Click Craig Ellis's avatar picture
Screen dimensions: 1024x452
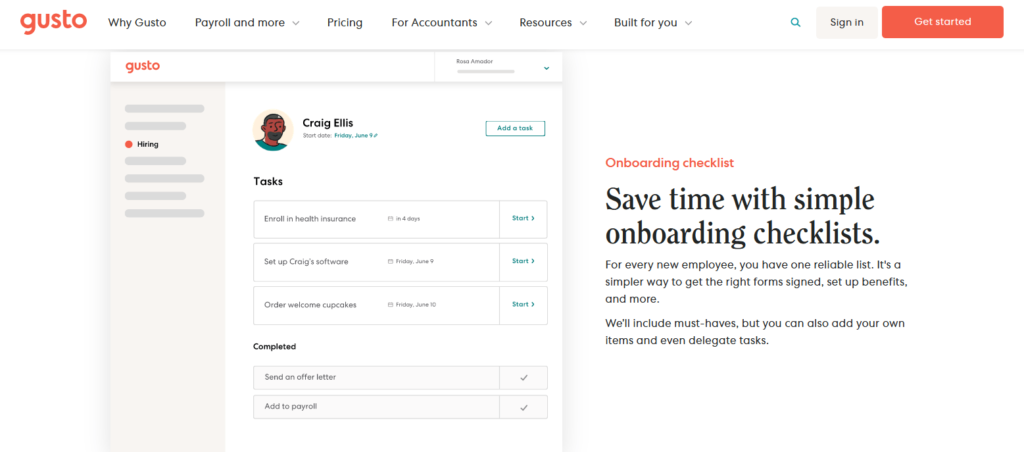click(x=272, y=130)
